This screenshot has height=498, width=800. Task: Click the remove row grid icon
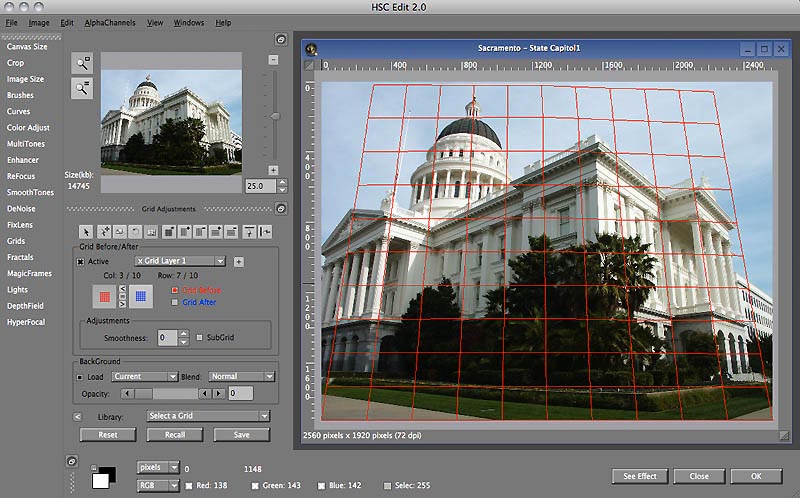pos(231,232)
